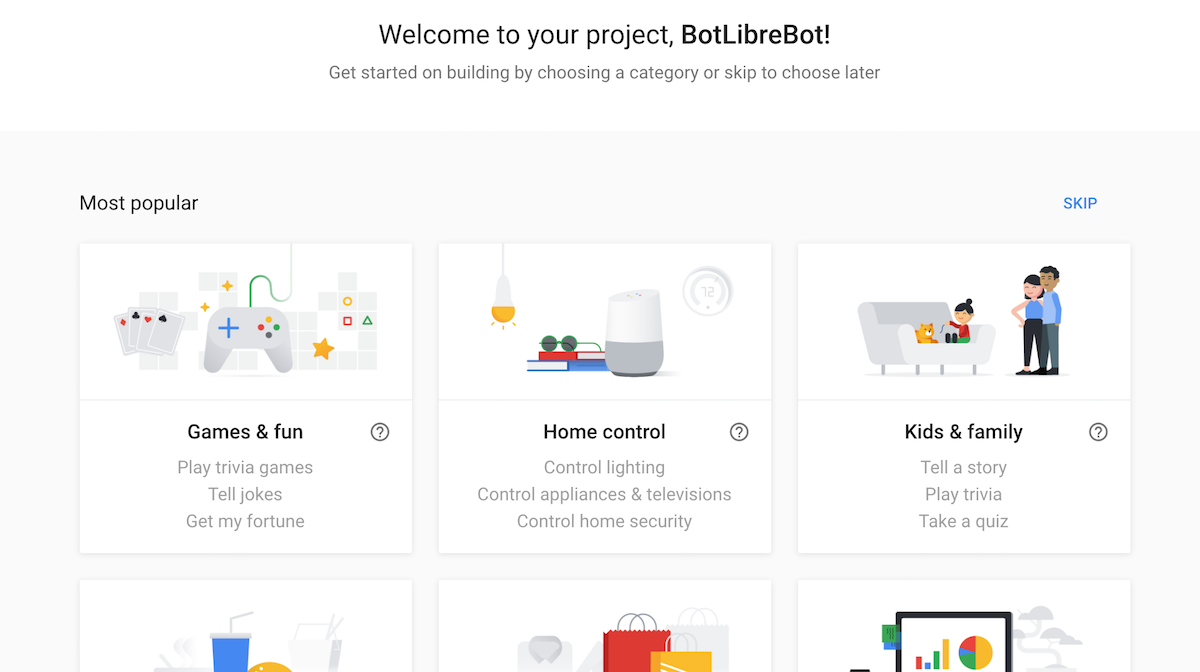Click 'Play trivia games' text
Screen dimensions: 1200x672
(245, 467)
